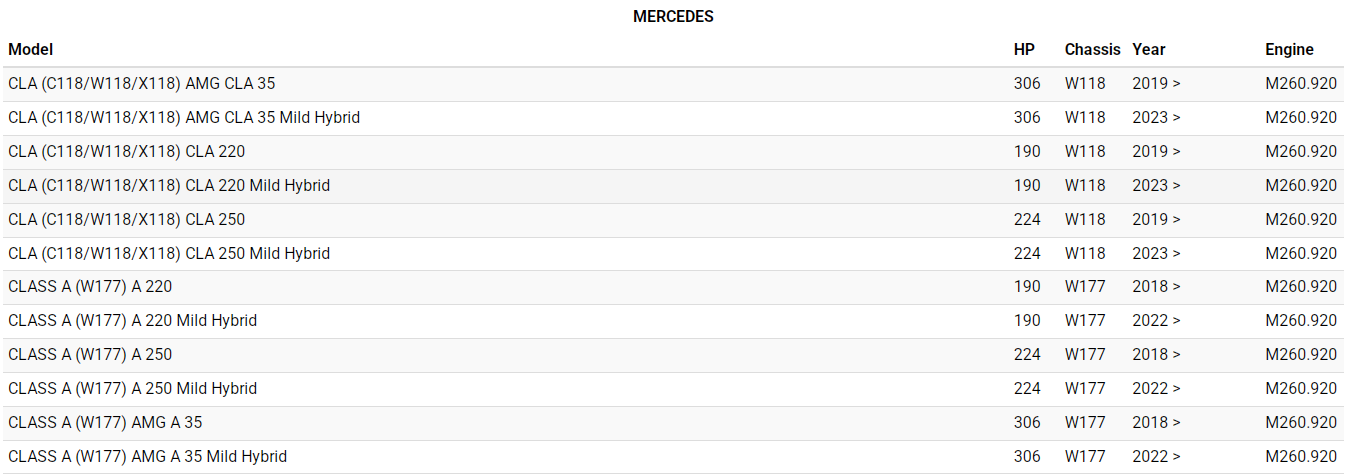Image resolution: width=1348 pixels, height=474 pixels.
Task: Click the 2019 > year in the first row
Action: (1156, 84)
